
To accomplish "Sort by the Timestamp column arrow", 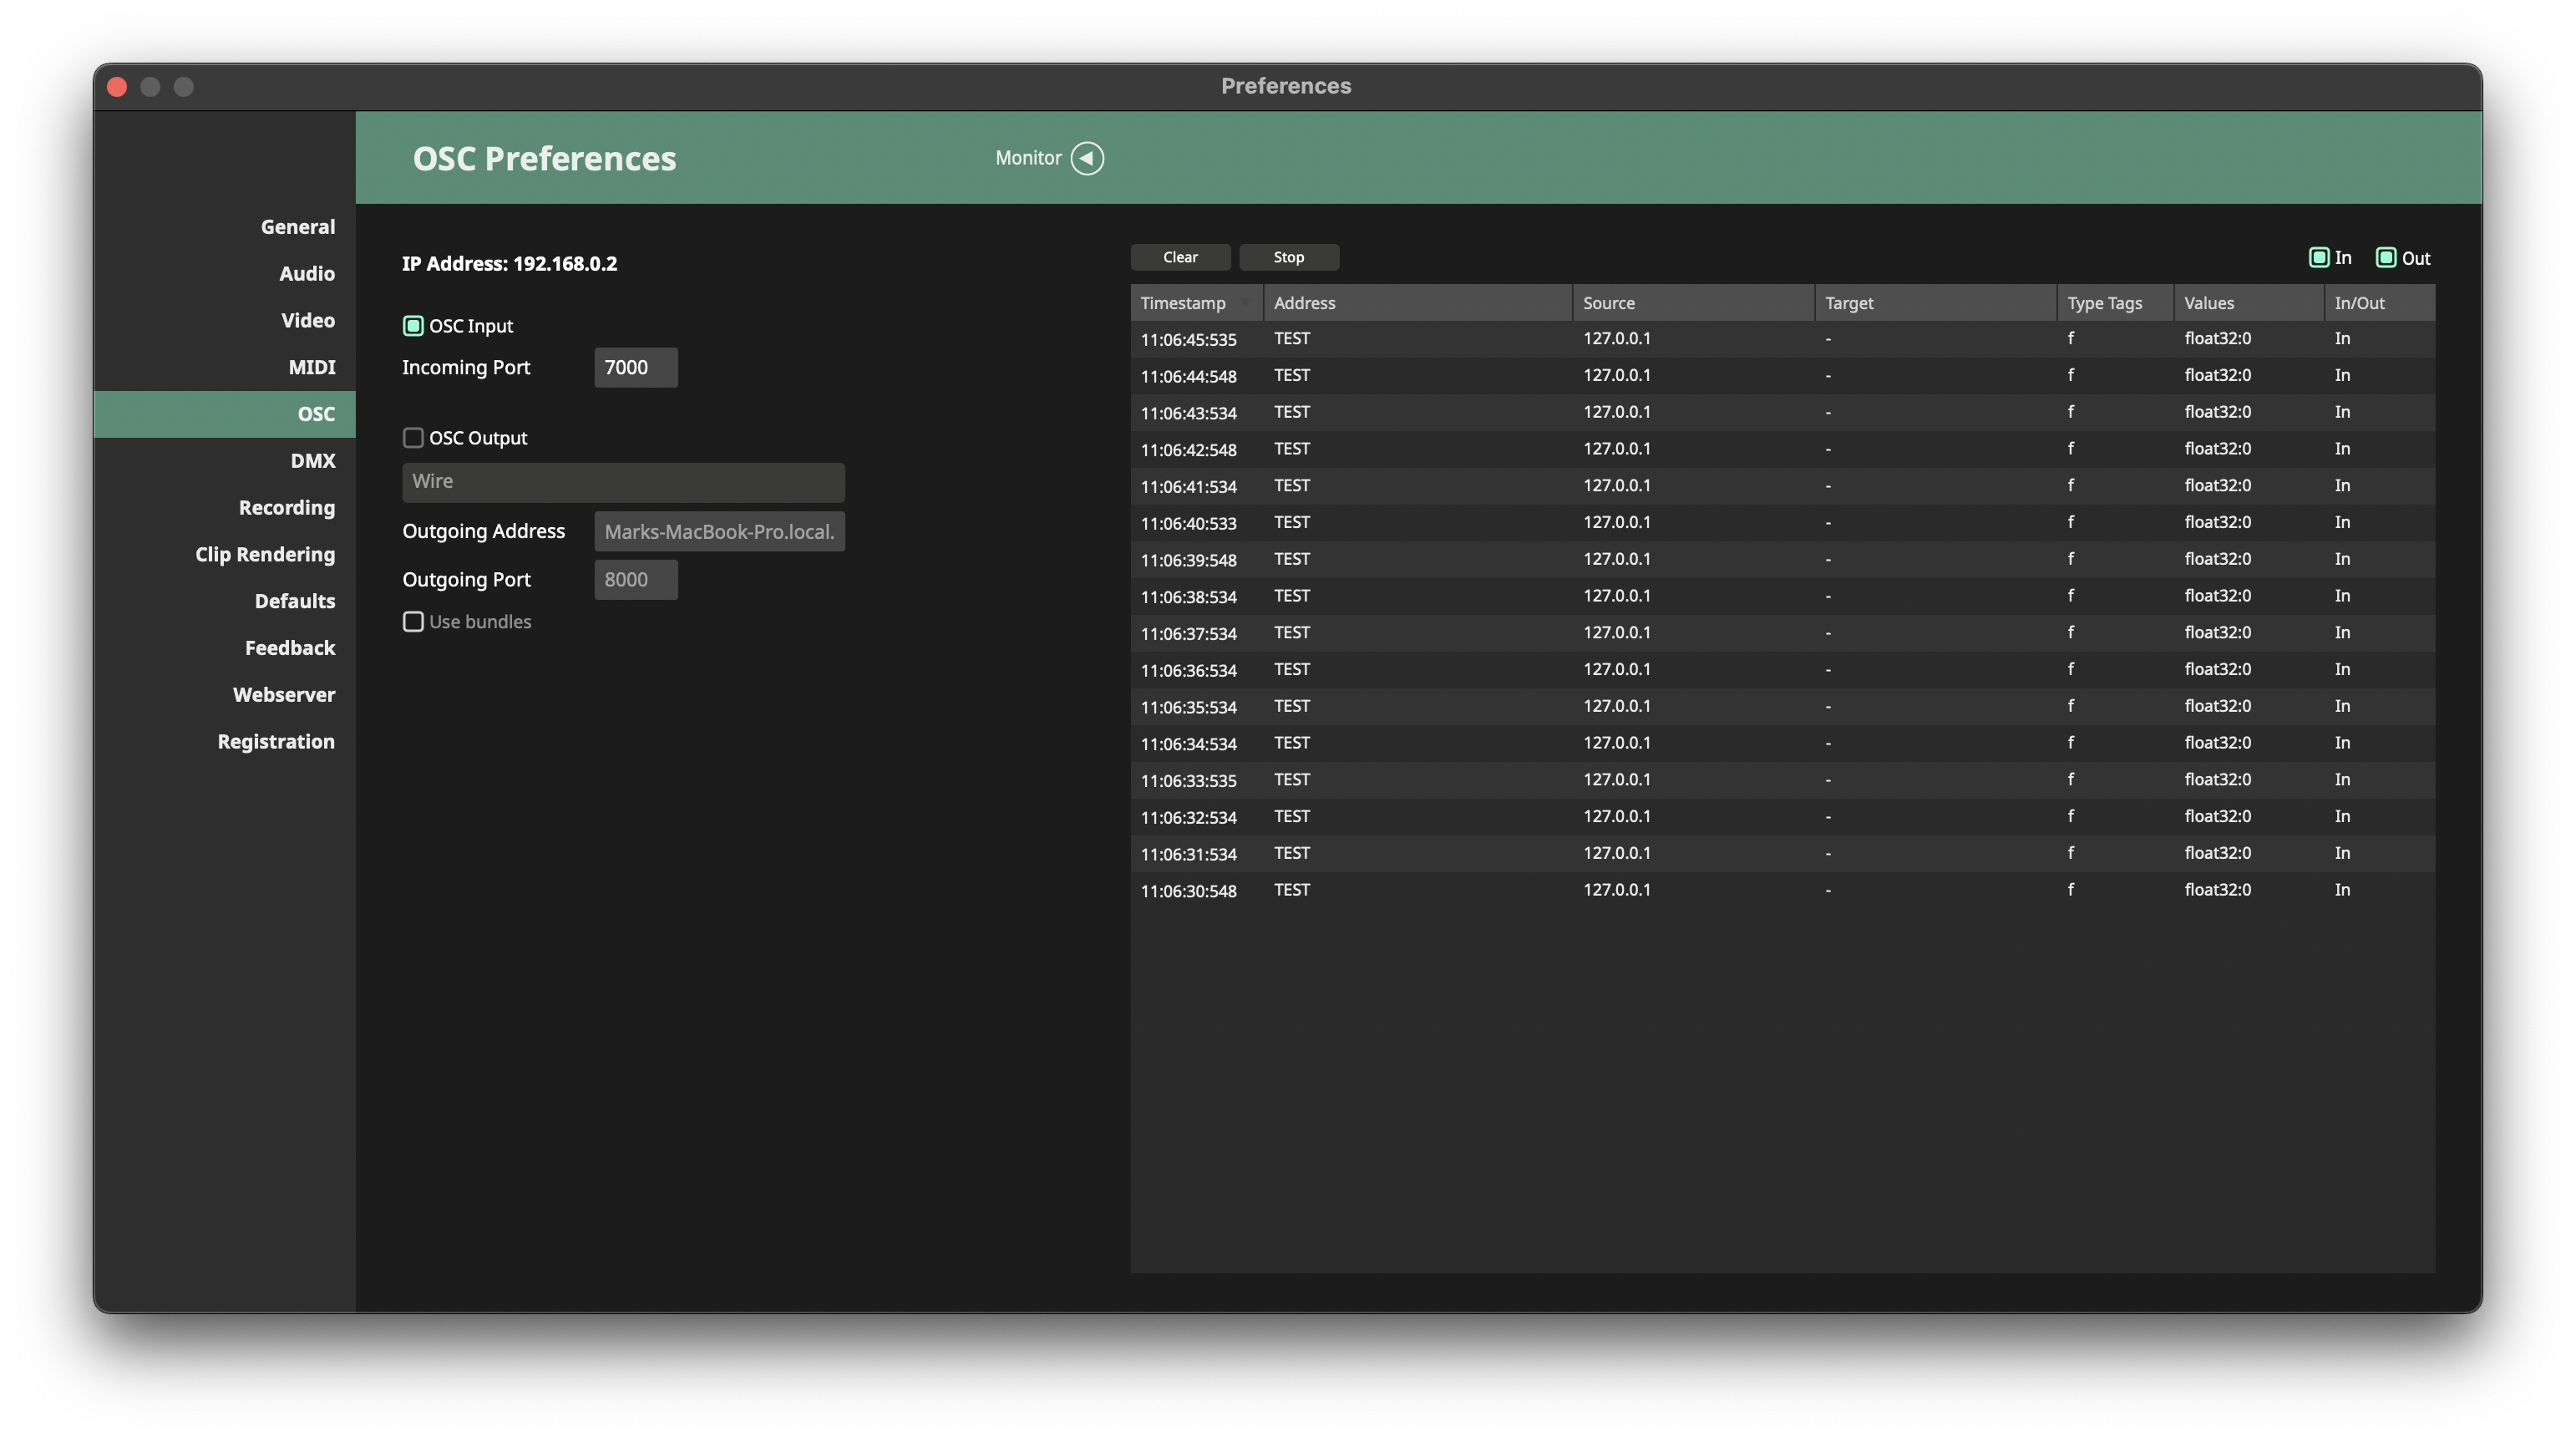I will tap(1246, 303).
